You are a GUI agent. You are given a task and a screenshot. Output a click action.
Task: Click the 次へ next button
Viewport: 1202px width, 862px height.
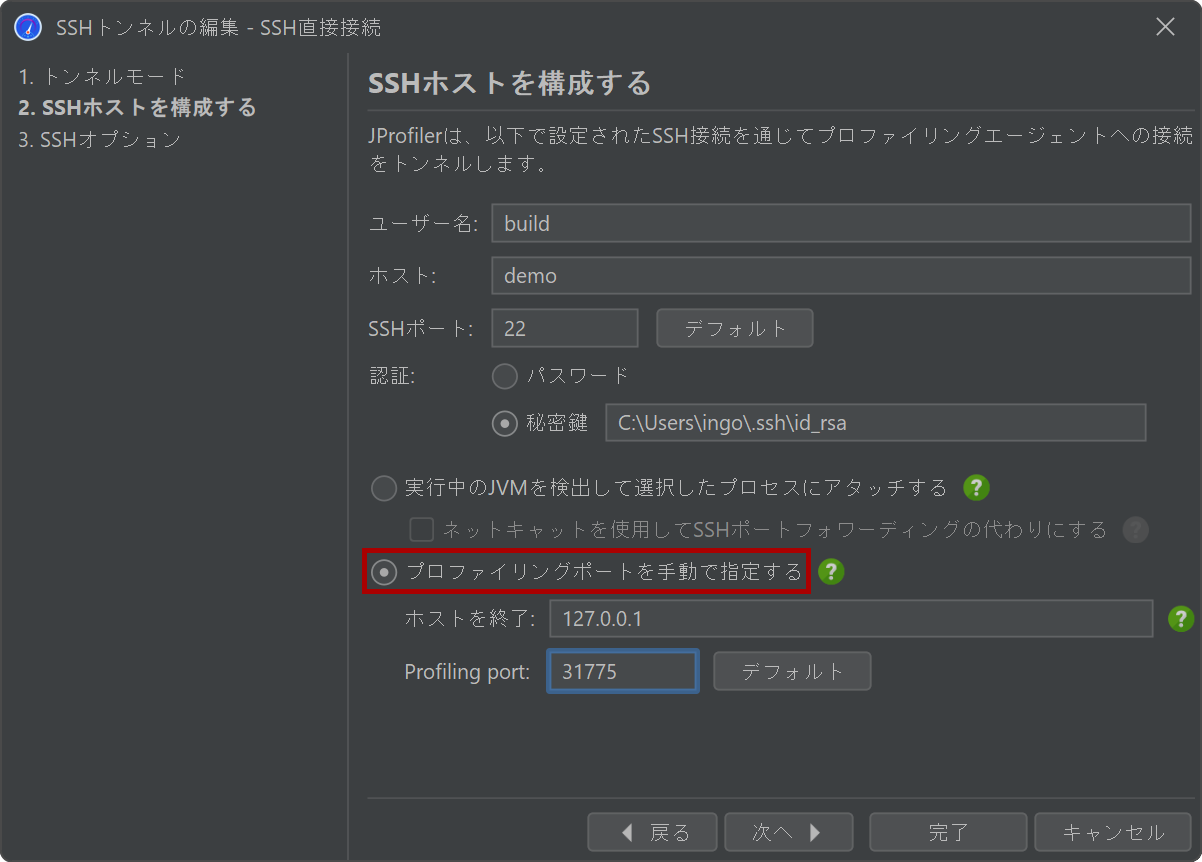pos(788,832)
